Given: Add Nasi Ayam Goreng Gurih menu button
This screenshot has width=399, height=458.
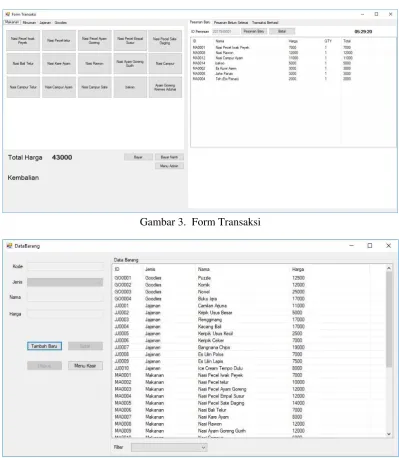Looking at the screenshot, I should (x=130, y=63).
